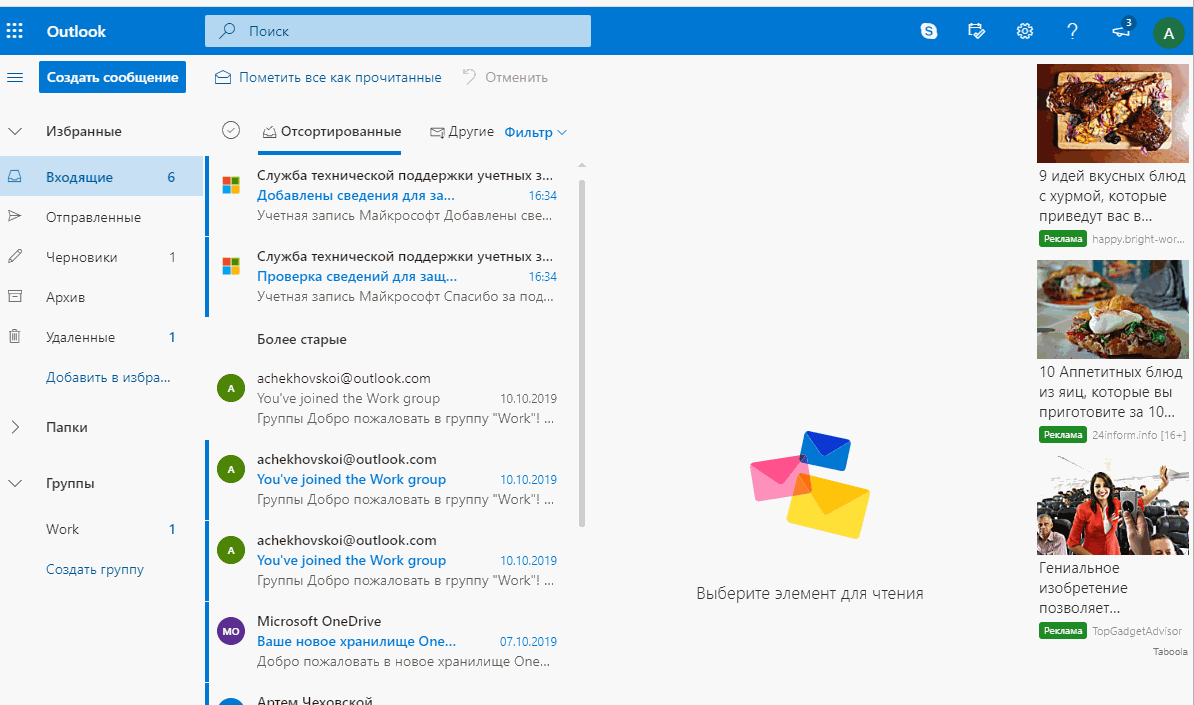The image size is (1194, 705).
Task: Collapse the Избранные section chevron
Action: coord(14,131)
